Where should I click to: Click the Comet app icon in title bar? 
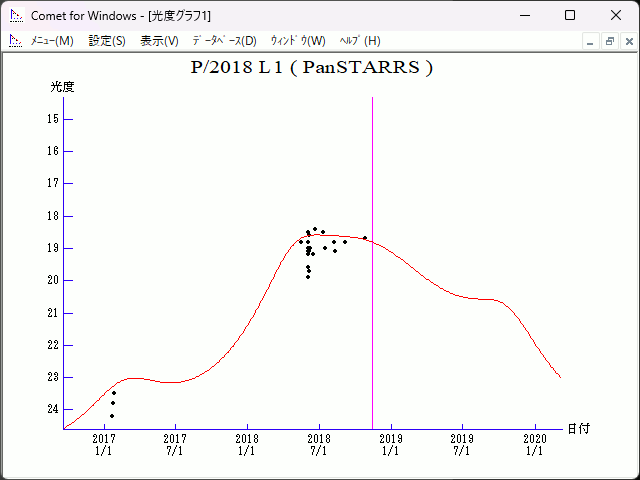[x=17, y=16]
